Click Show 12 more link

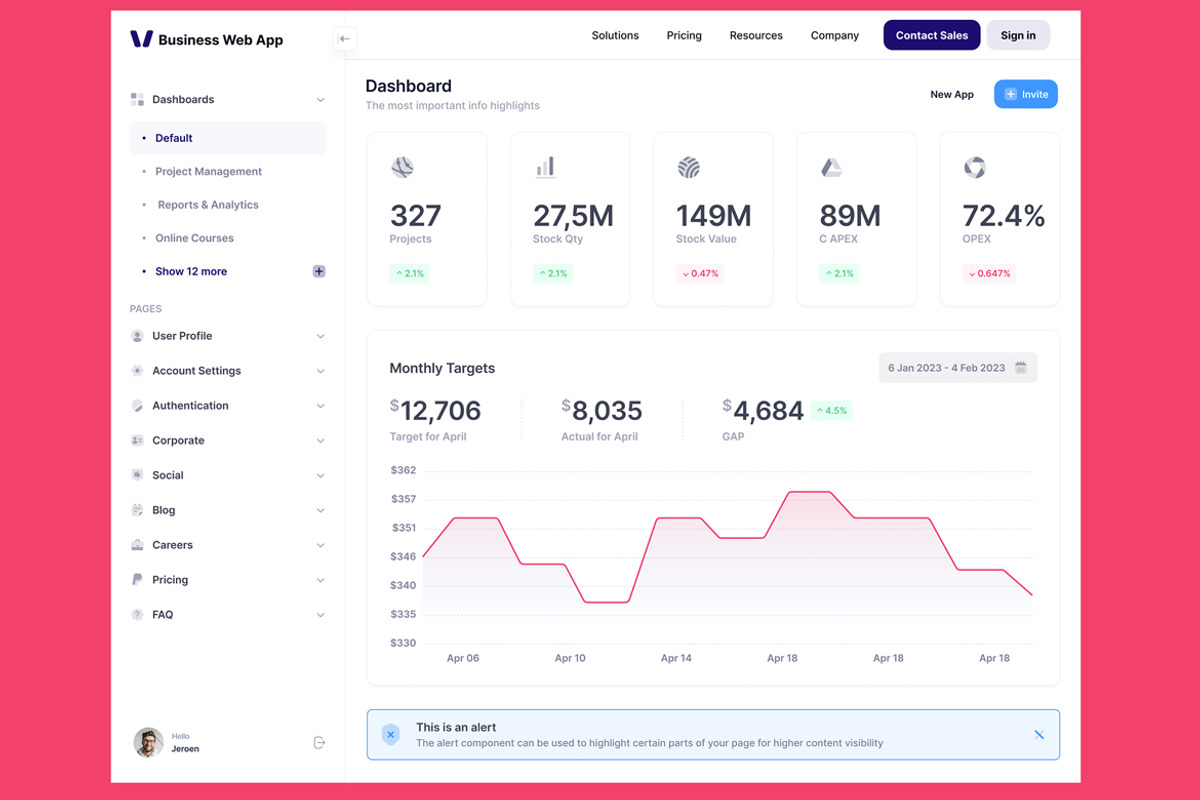click(191, 272)
